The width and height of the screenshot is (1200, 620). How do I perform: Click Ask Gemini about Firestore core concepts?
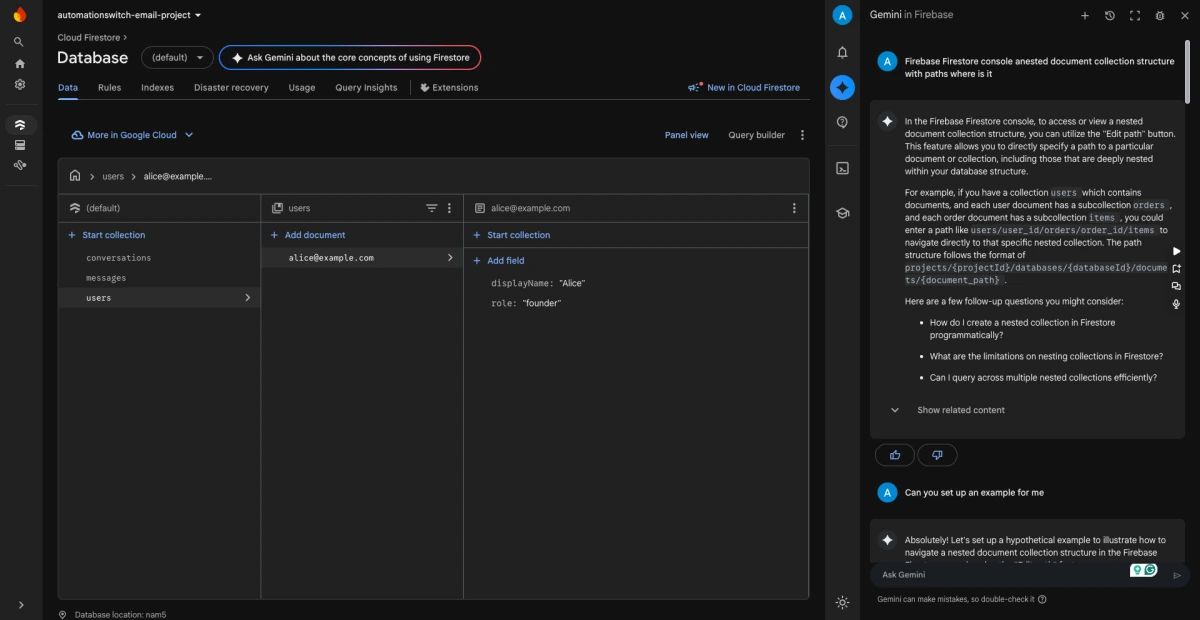point(350,58)
